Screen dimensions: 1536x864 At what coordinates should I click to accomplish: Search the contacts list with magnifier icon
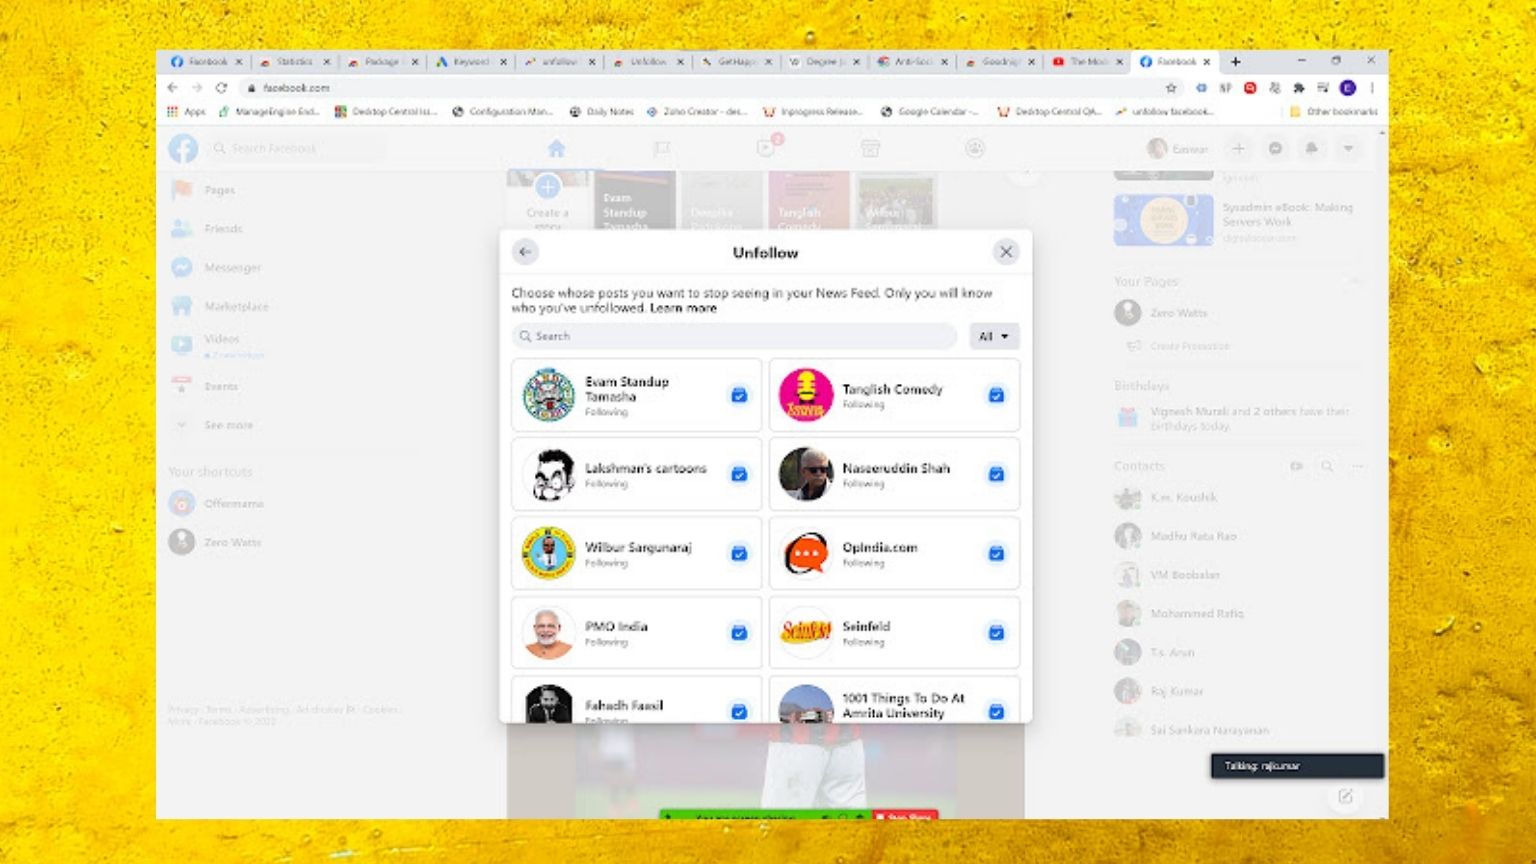click(1327, 466)
